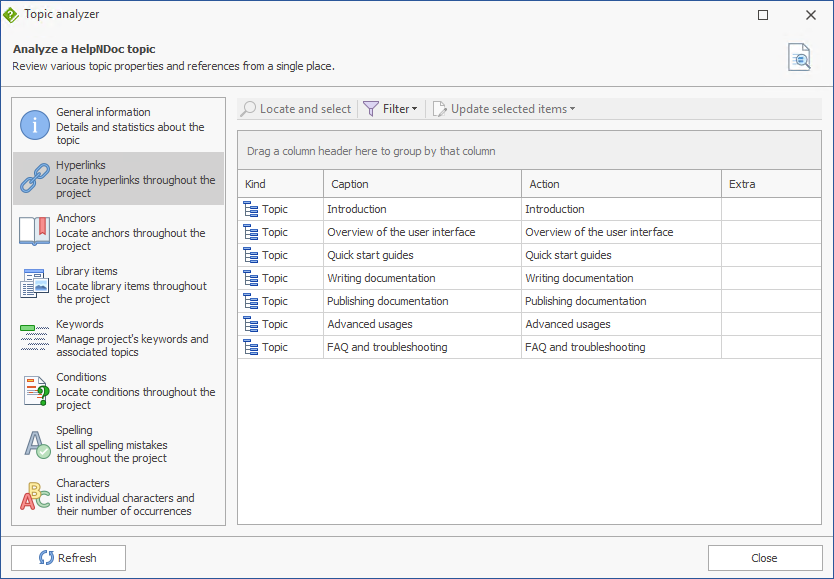Image resolution: width=834 pixels, height=579 pixels.
Task: Select caption cell Overview of the user interface
Action: point(422,232)
